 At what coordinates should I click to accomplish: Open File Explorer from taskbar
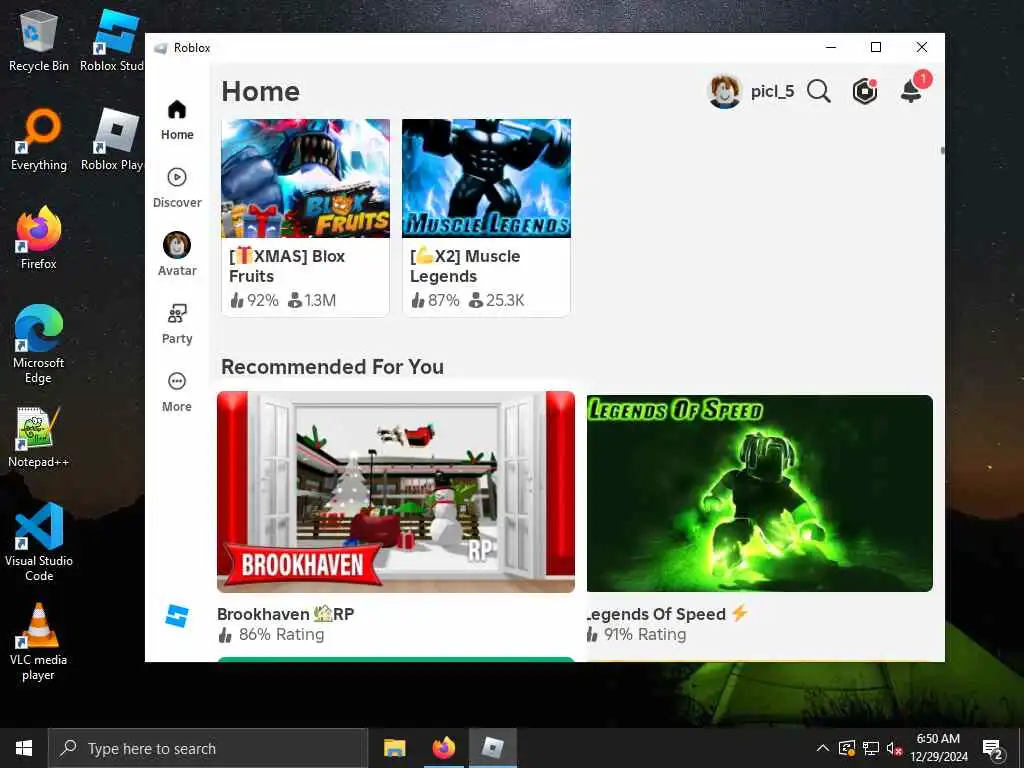click(394, 748)
